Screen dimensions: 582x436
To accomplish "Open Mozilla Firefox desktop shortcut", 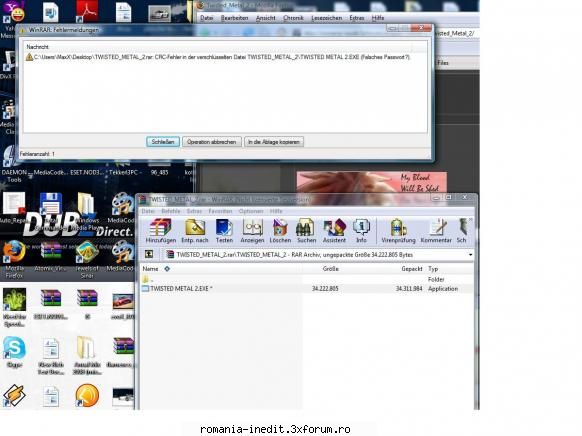I will (x=14, y=259).
